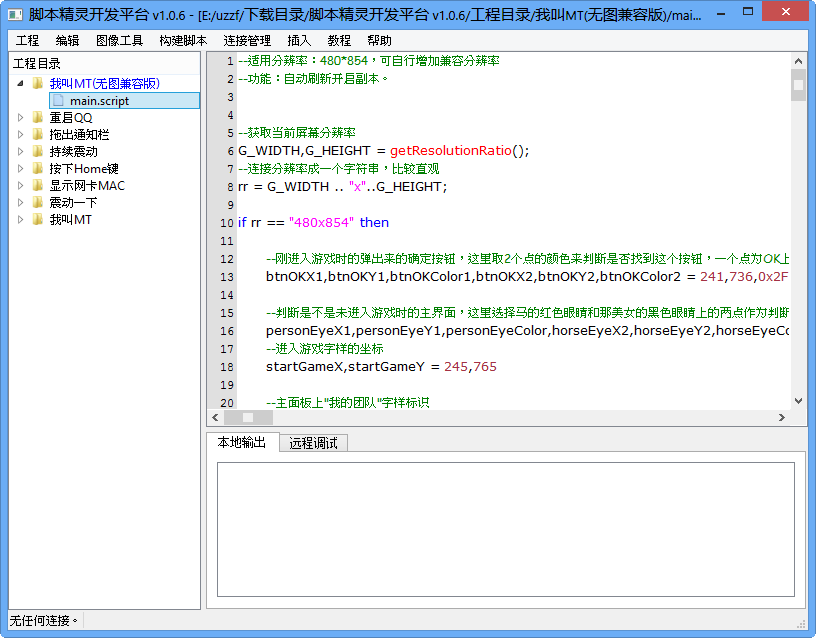Click the folder icon of 我叫MT
The image size is (816, 638).
pyautogui.click(x=37, y=220)
